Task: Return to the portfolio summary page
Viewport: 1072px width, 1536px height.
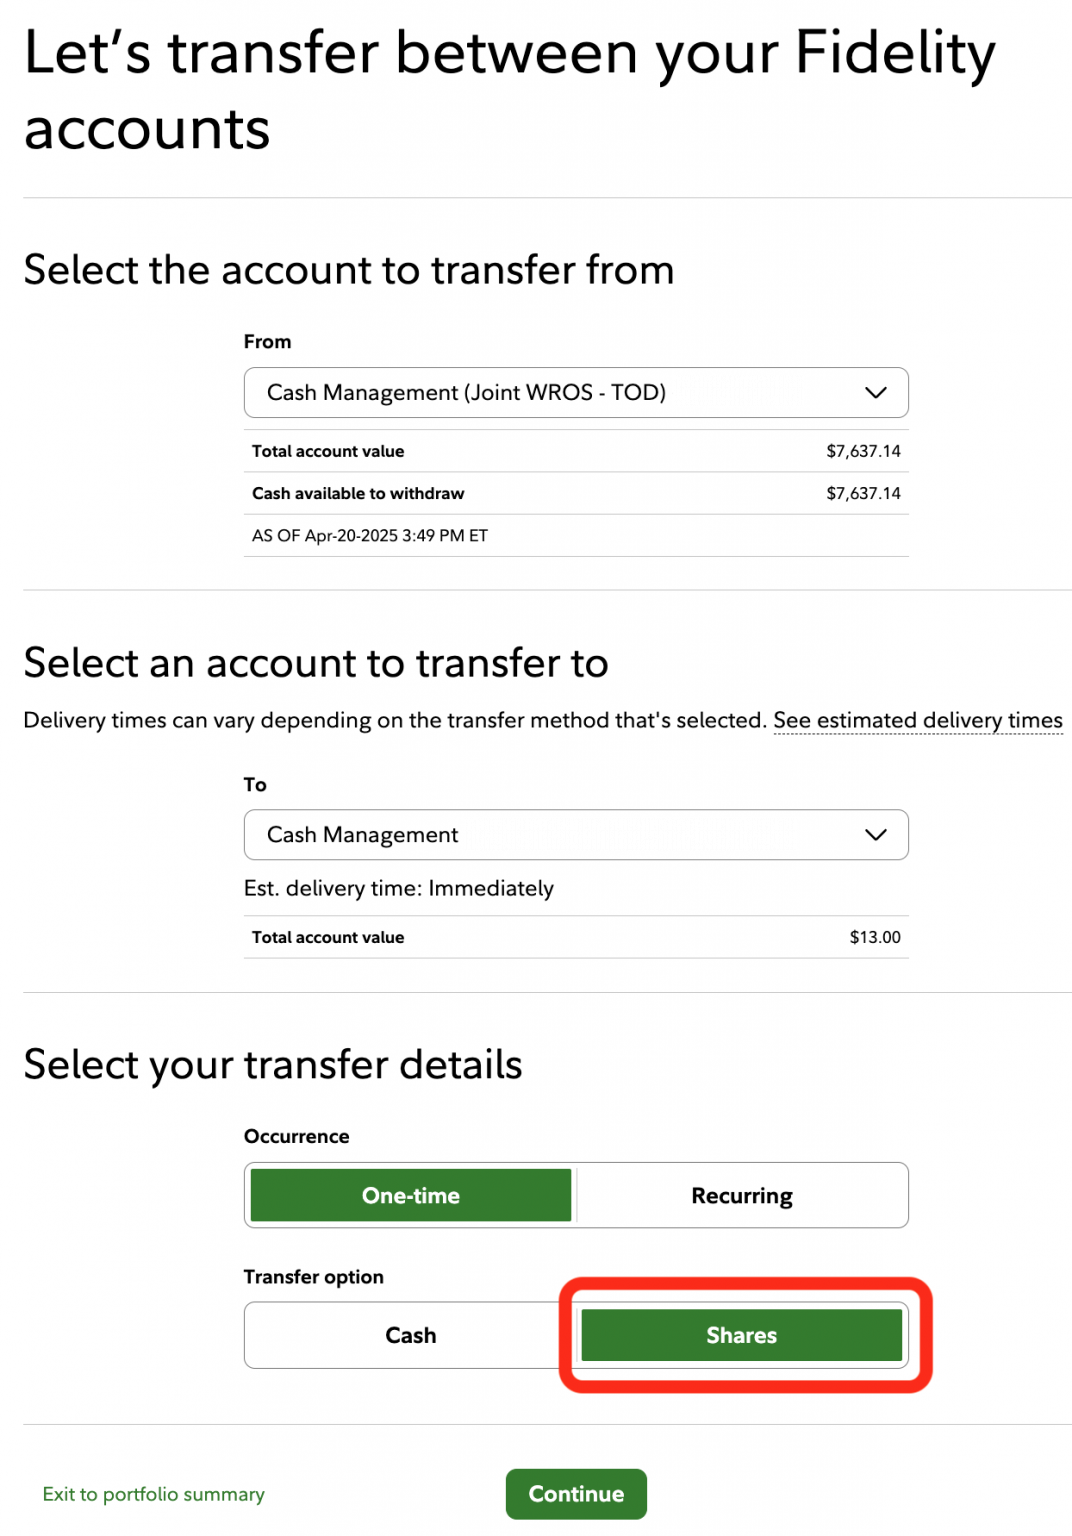Action: pos(153,1493)
